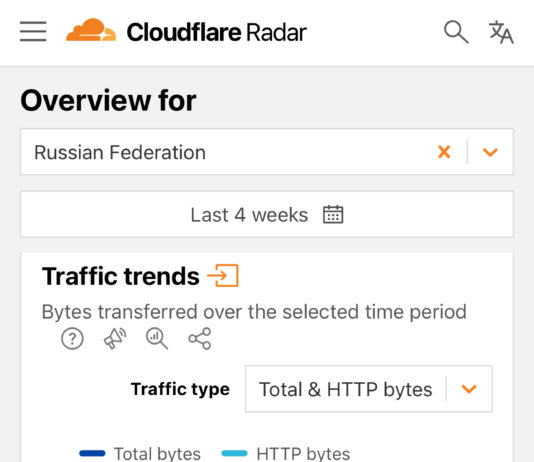Screen dimensions: 534x462
Task: Open Traffic trends detail arrow icon
Action: coord(223,275)
